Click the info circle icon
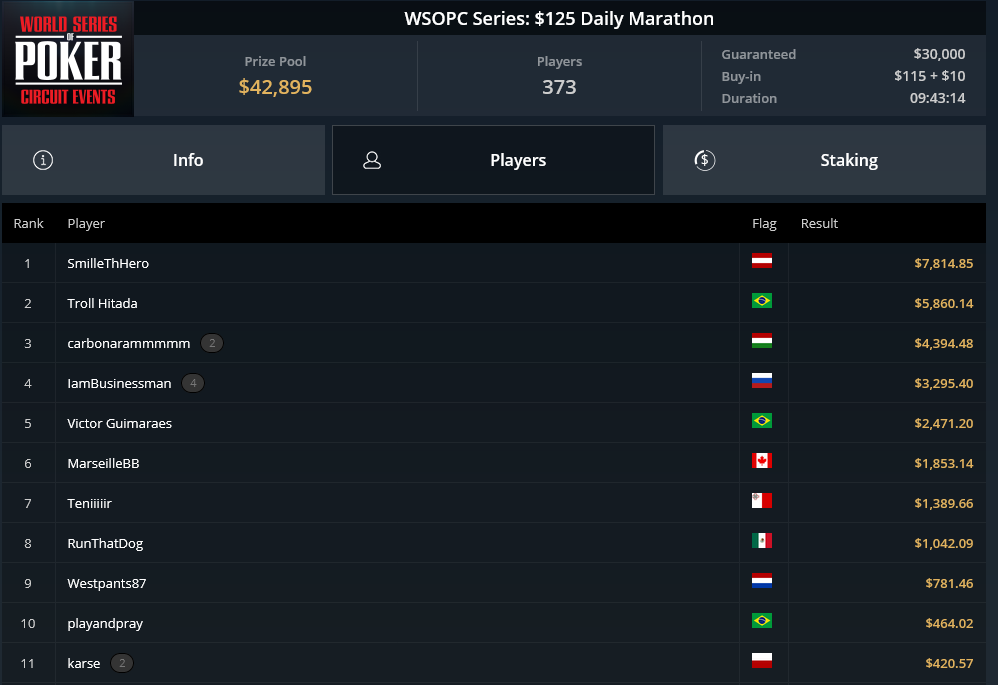 point(43,160)
